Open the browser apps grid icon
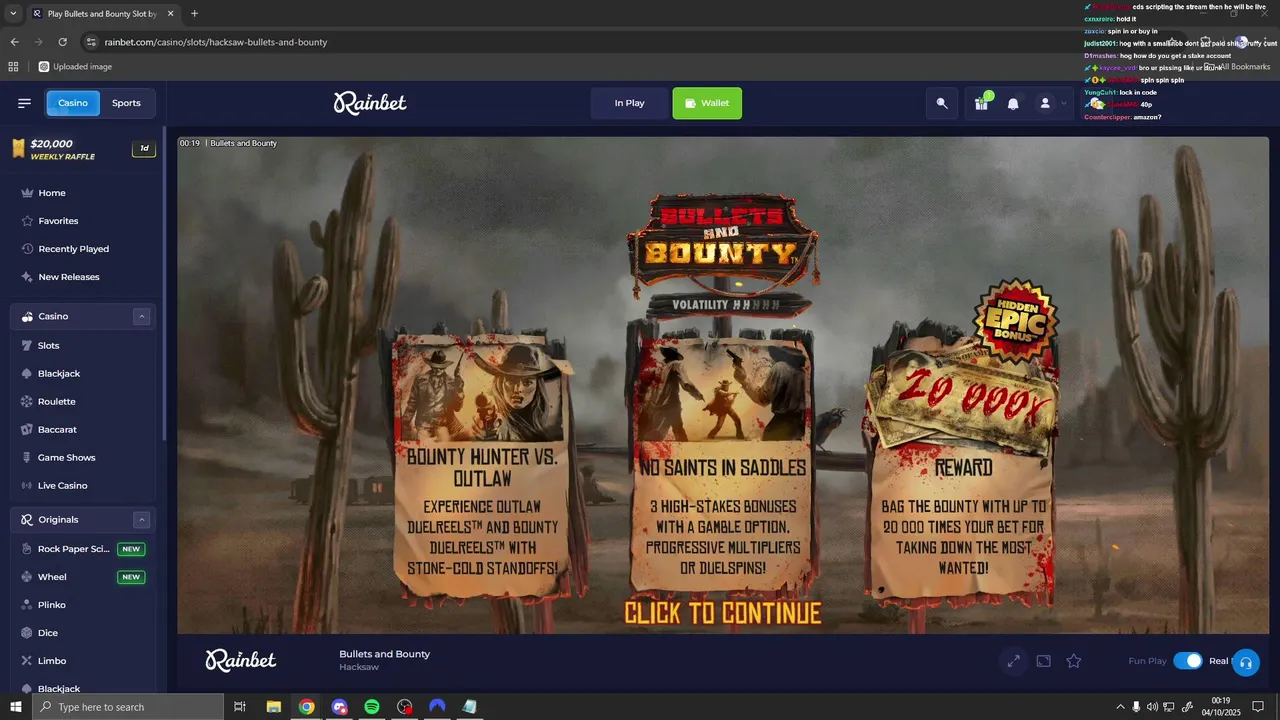 point(13,67)
